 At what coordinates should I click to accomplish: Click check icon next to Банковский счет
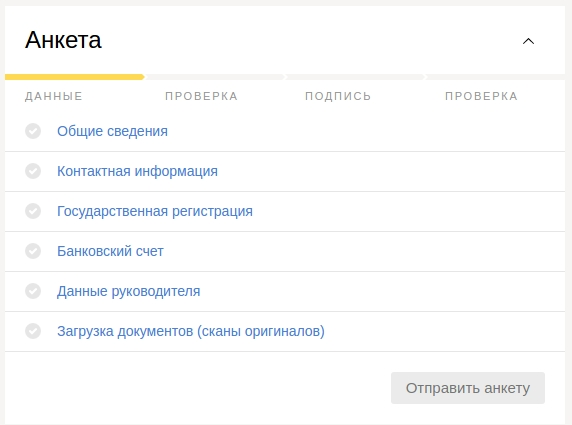coord(33,251)
